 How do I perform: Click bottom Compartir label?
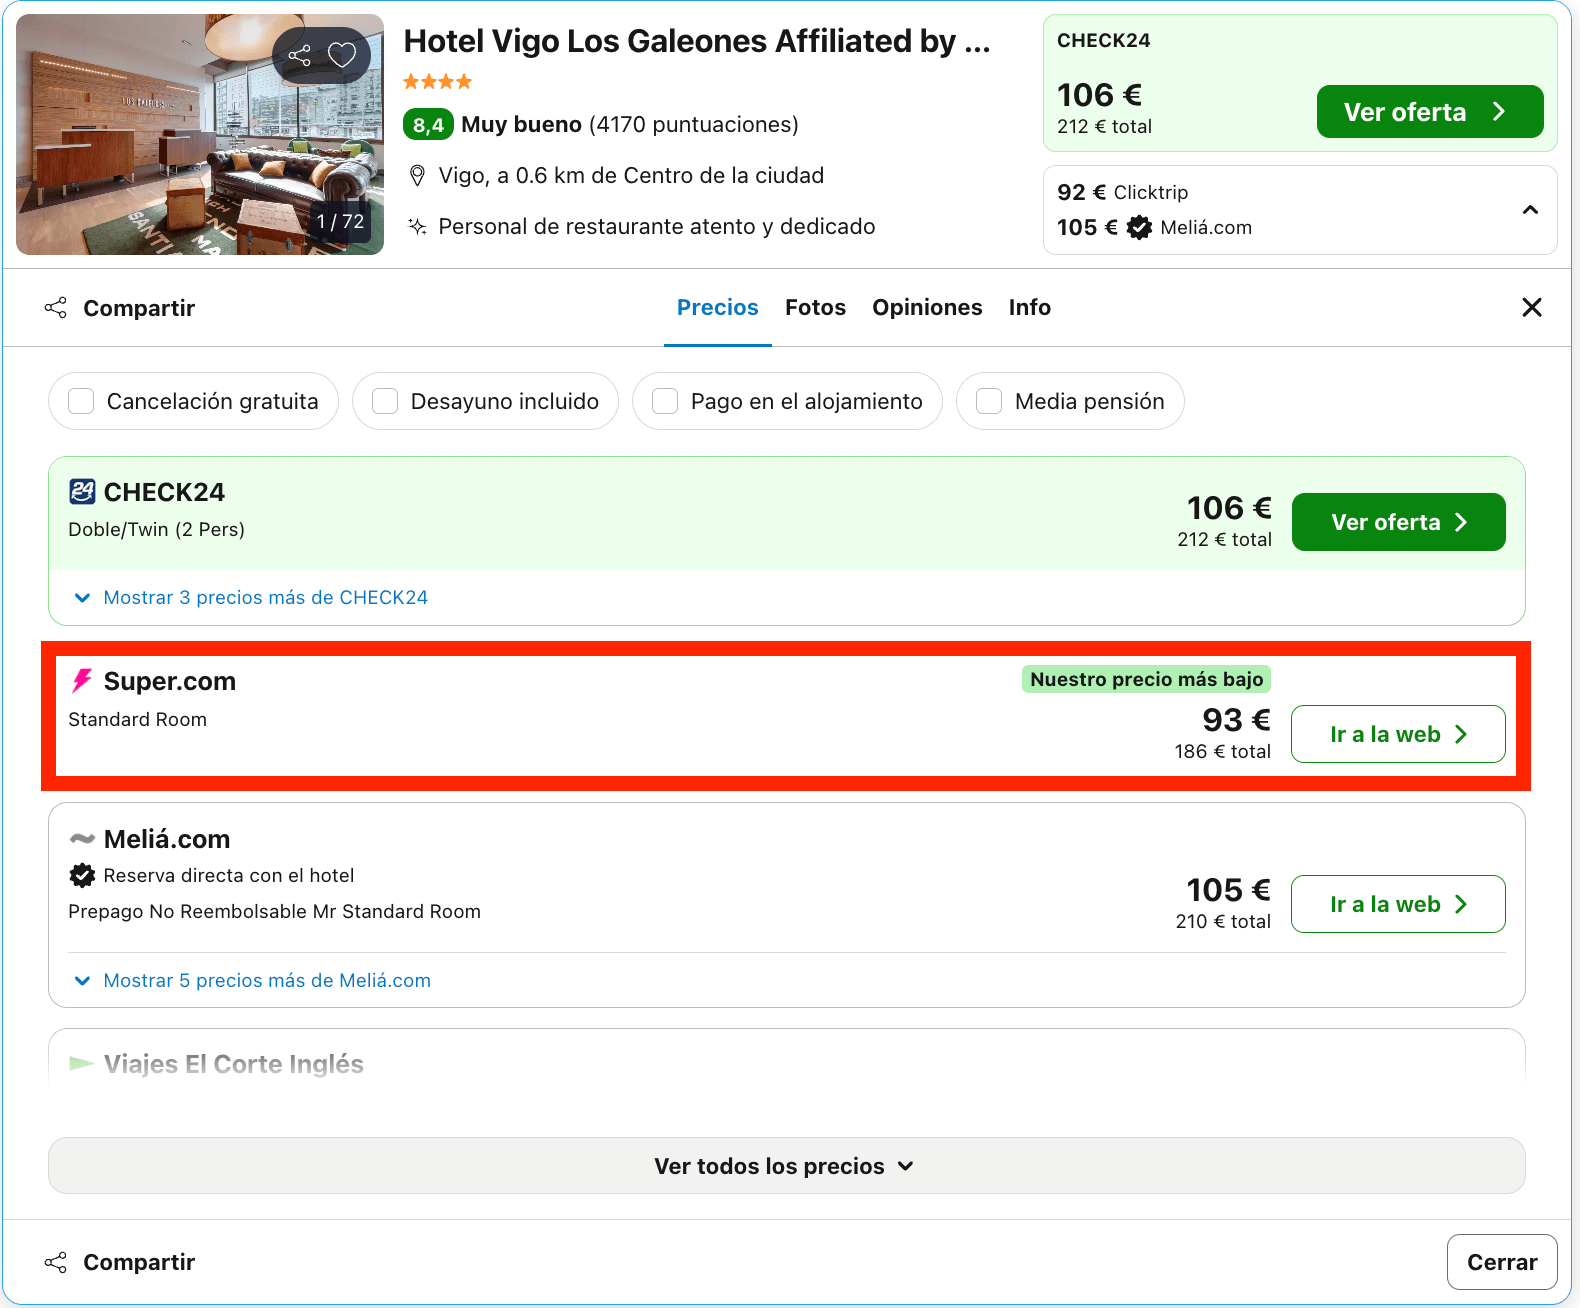(x=139, y=1262)
